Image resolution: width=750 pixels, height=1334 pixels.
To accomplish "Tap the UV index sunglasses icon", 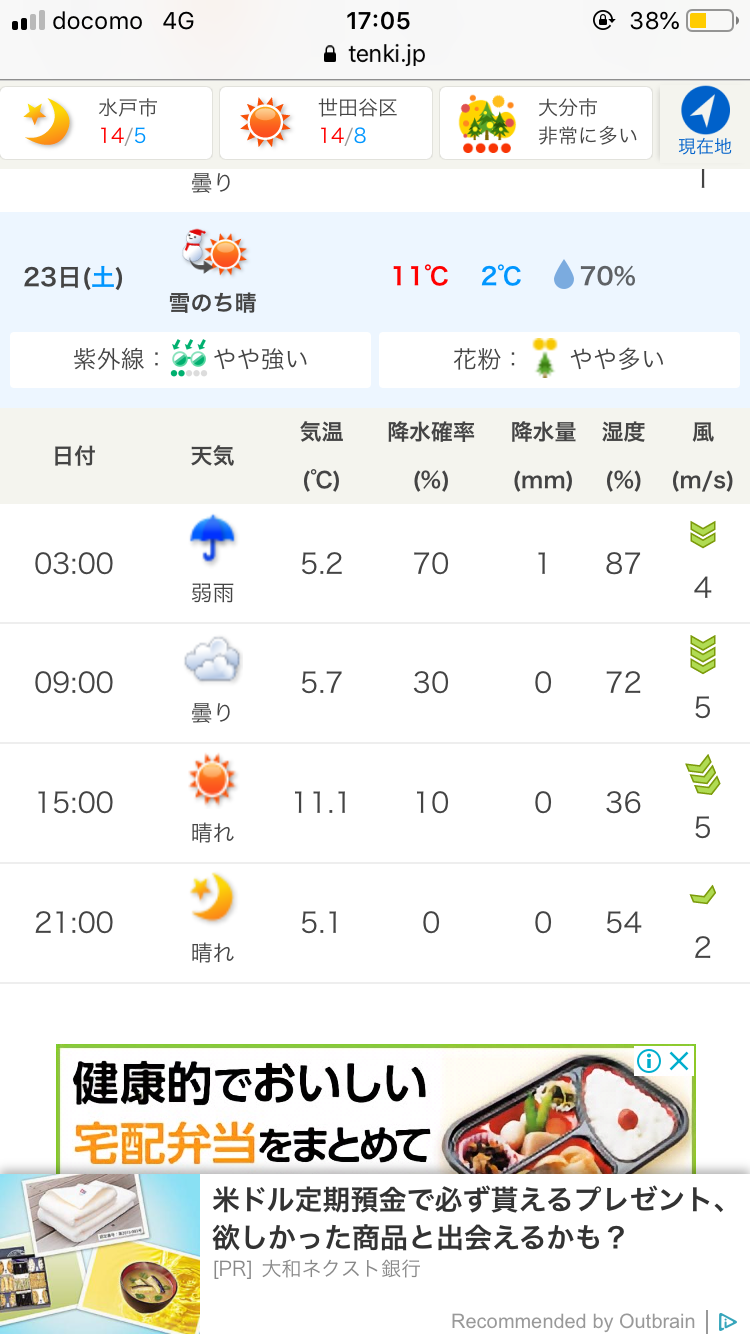I will pos(189,359).
